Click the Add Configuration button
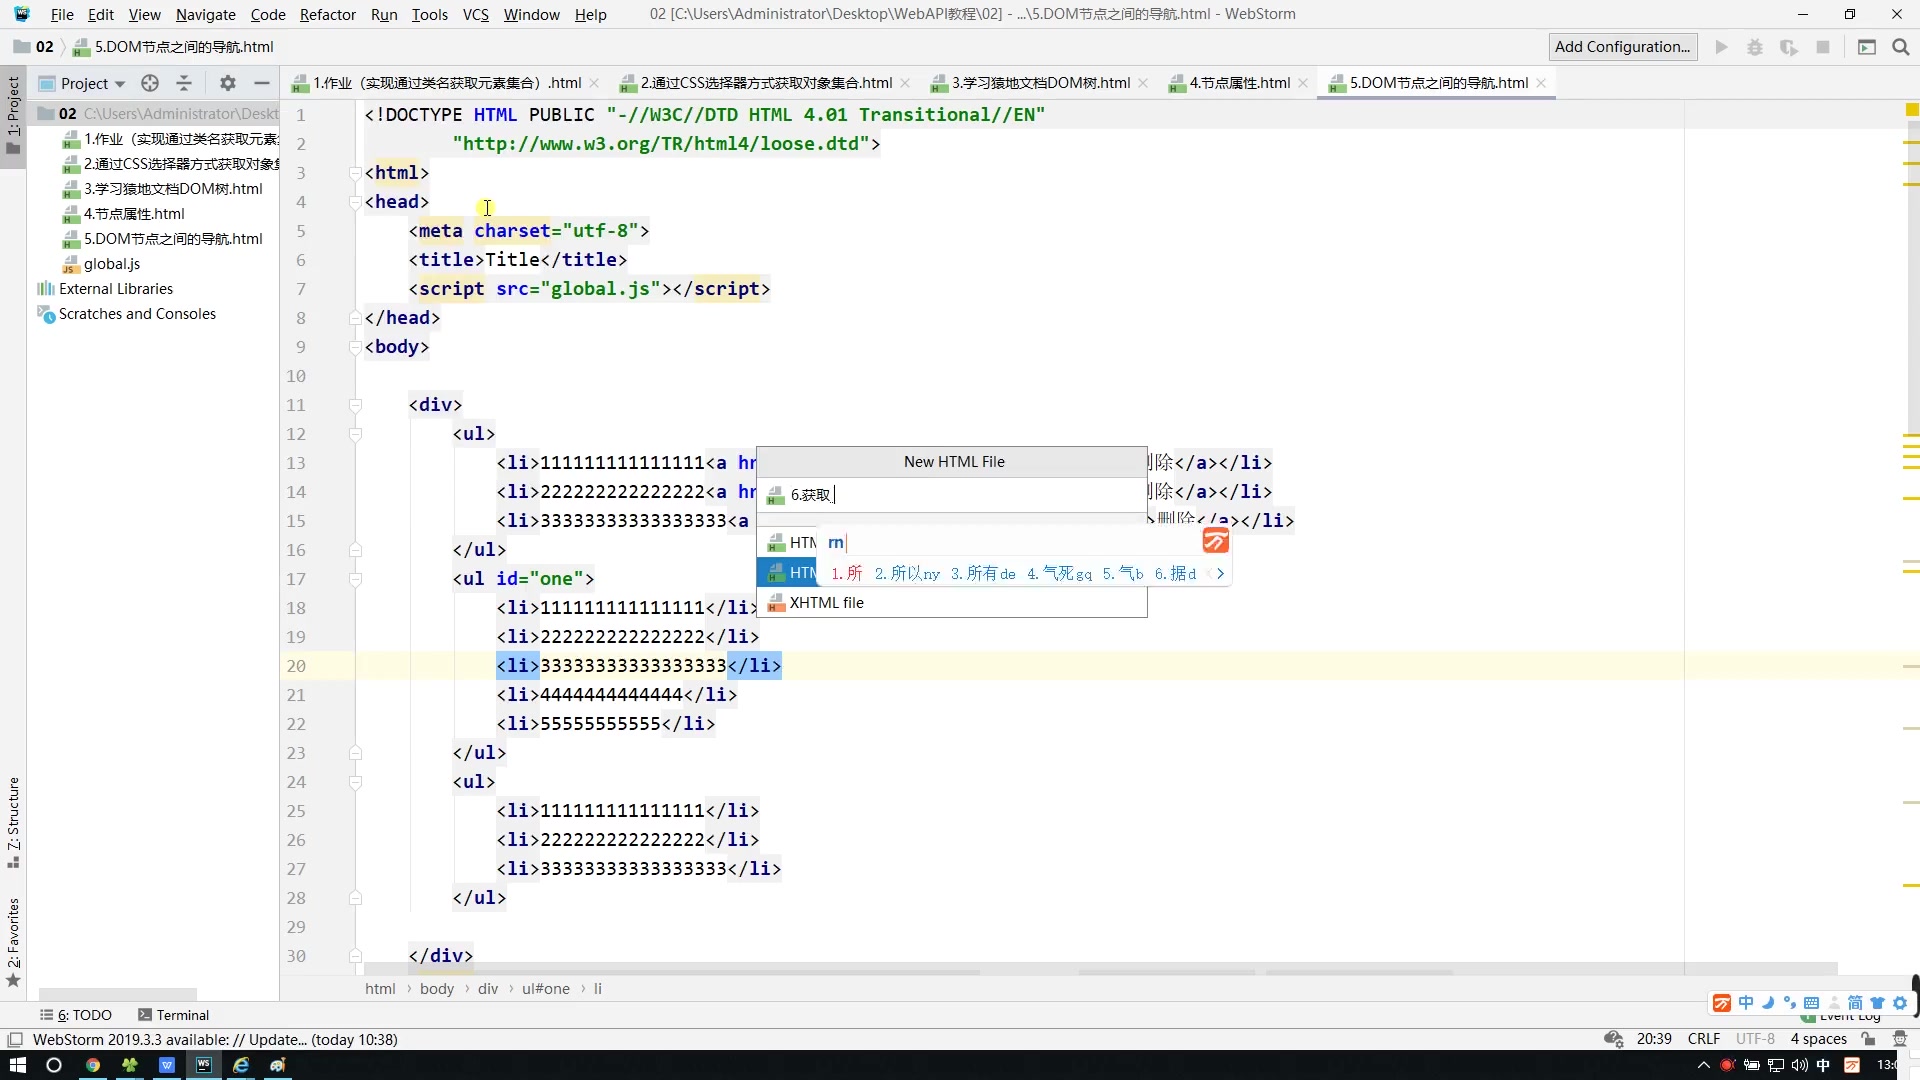Viewport: 1920px width, 1080px height. pos(1622,47)
